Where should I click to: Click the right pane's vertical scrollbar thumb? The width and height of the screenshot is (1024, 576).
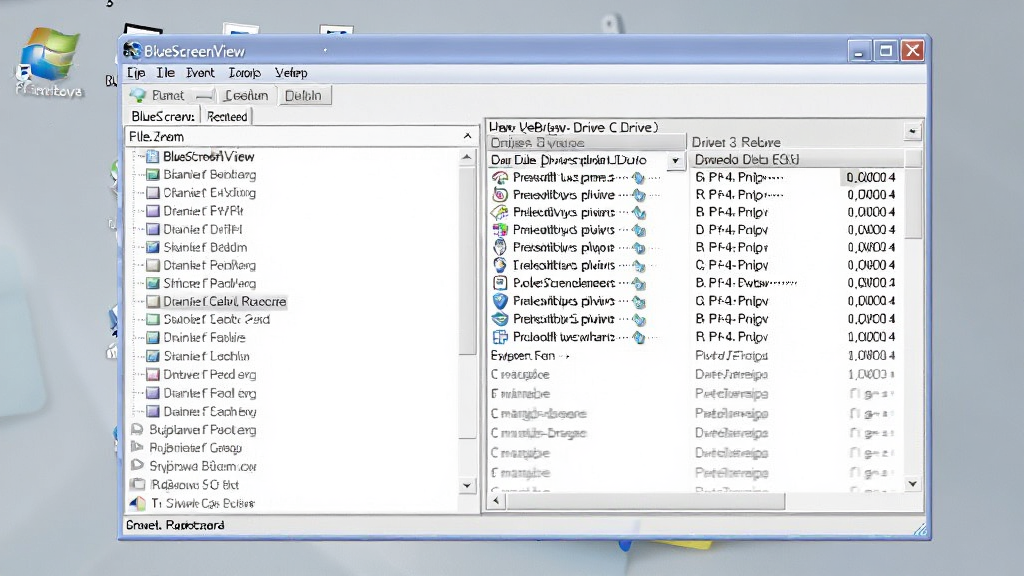(x=914, y=202)
